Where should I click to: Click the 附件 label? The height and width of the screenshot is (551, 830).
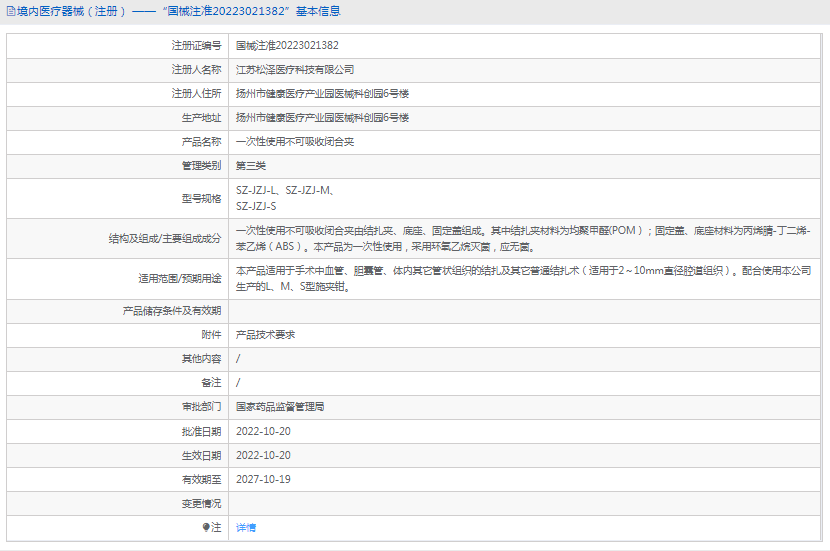(x=211, y=335)
